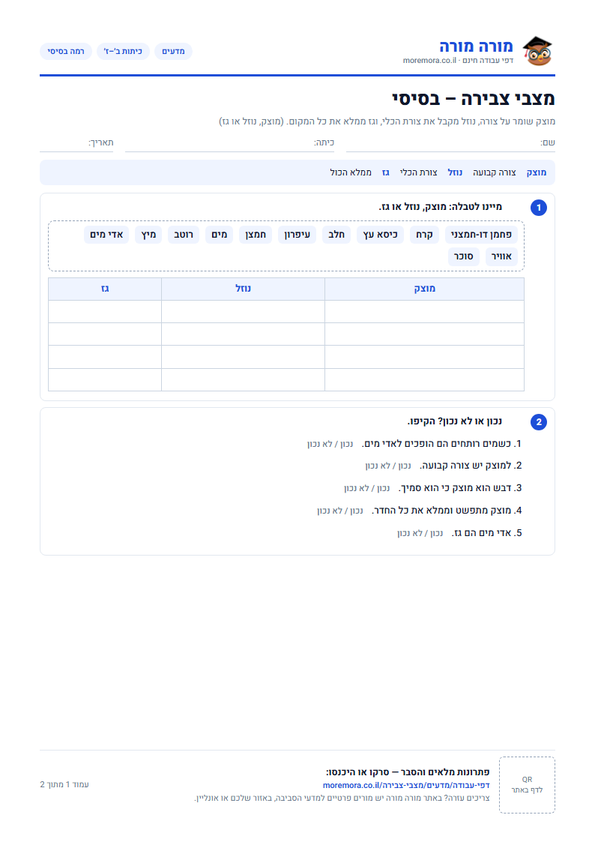595x842 pixels.
Task: Circle נכון / לא נכון for statement 5
Action: tap(420, 533)
